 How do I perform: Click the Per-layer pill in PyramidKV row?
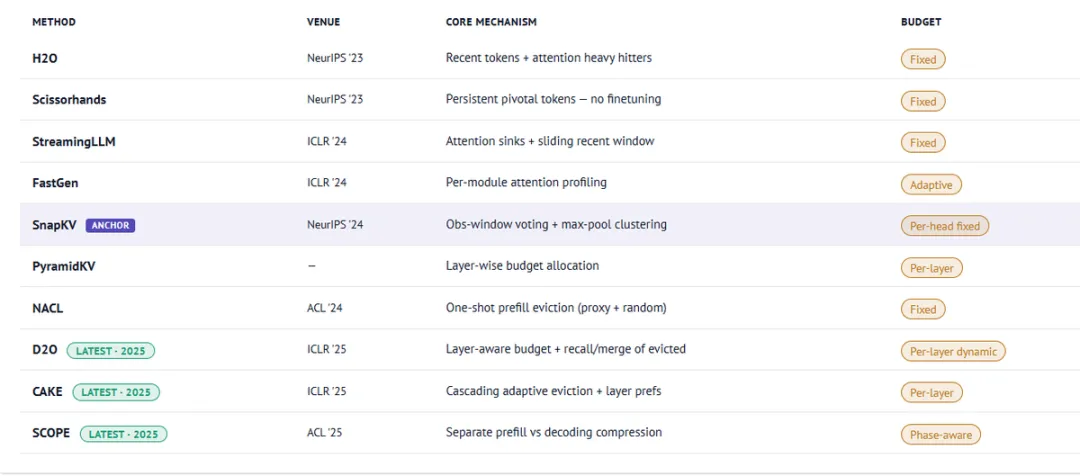click(x=931, y=268)
